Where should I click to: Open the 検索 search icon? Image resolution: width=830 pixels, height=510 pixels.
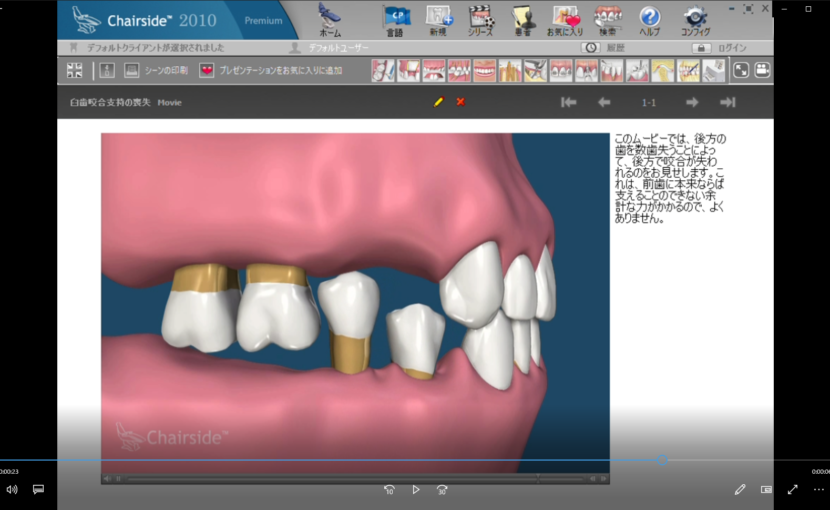607,21
